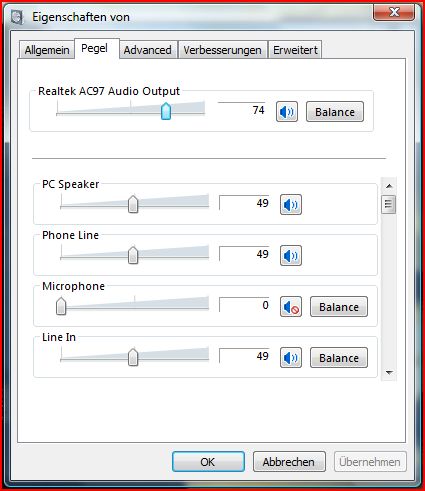Click the PC Speaker level value field
425x491 pixels.
244,203
